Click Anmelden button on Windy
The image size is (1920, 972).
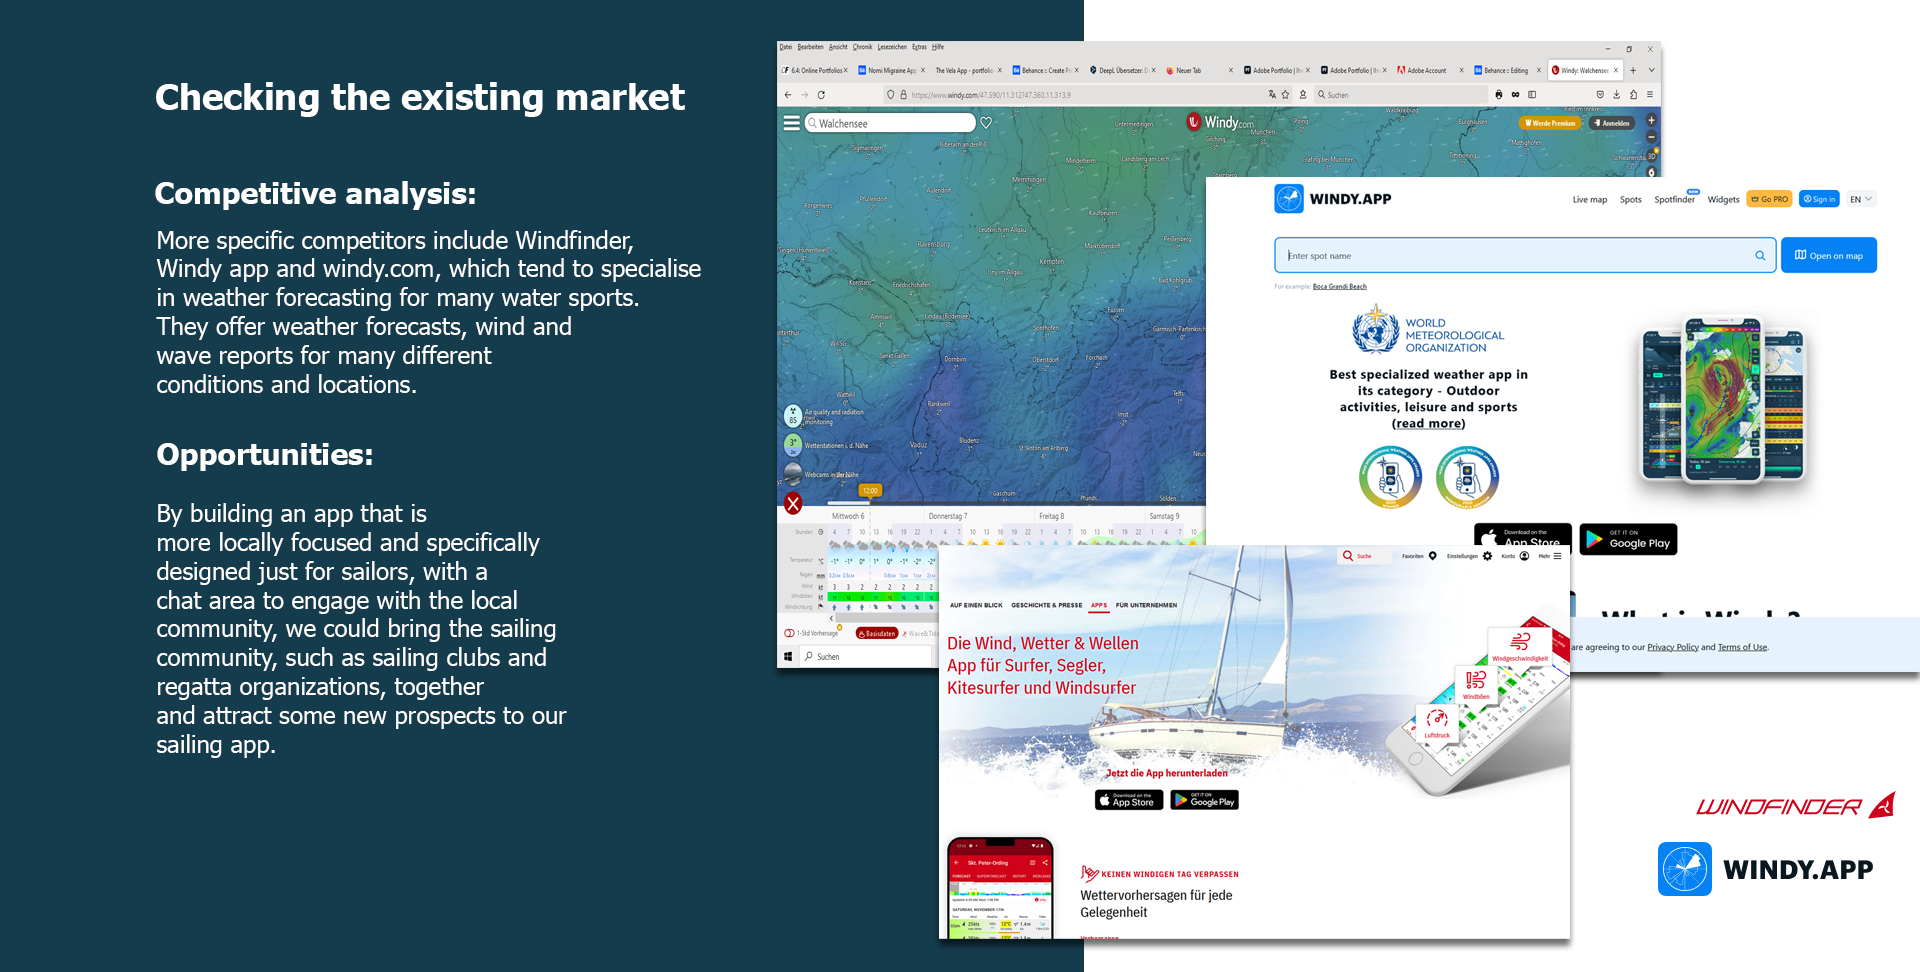click(x=1612, y=123)
